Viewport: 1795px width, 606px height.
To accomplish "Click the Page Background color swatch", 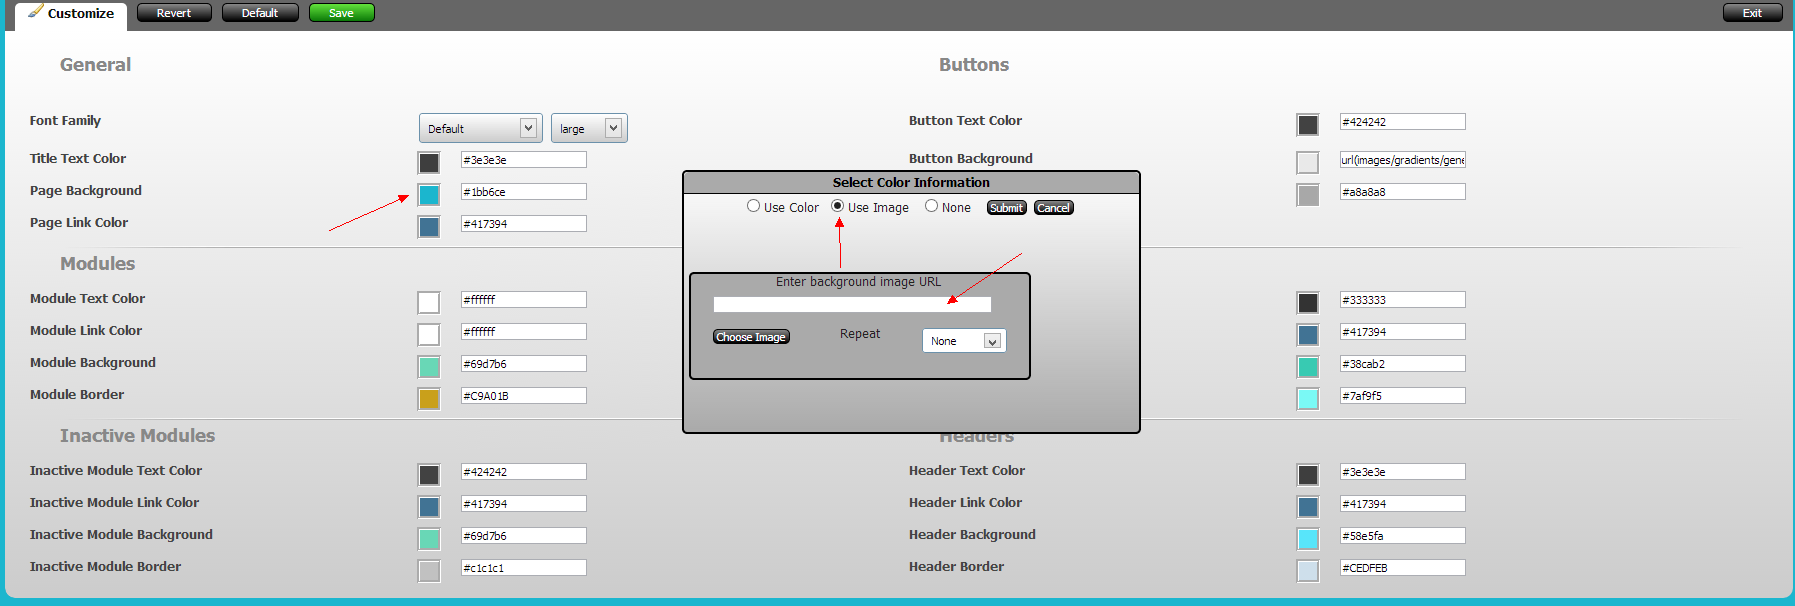I will (x=429, y=195).
